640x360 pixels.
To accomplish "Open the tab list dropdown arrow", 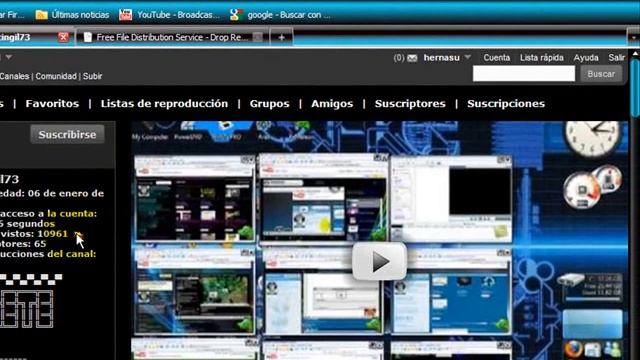I will 633,37.
